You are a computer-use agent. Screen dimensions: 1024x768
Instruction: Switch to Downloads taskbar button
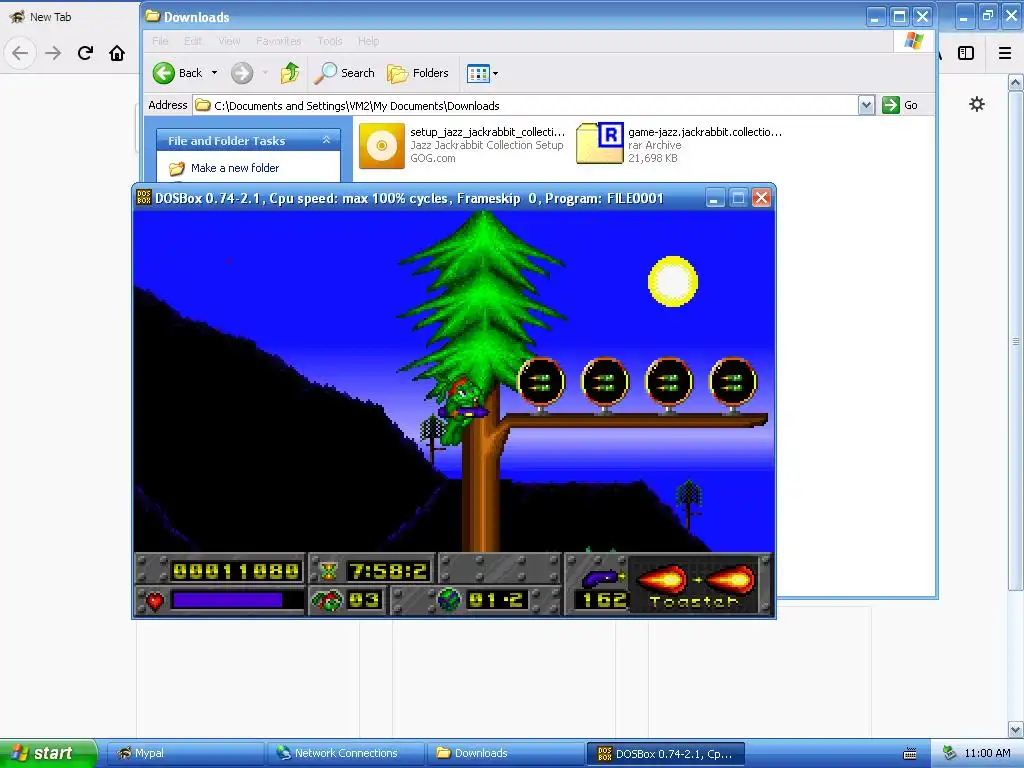pyautogui.click(x=505, y=753)
